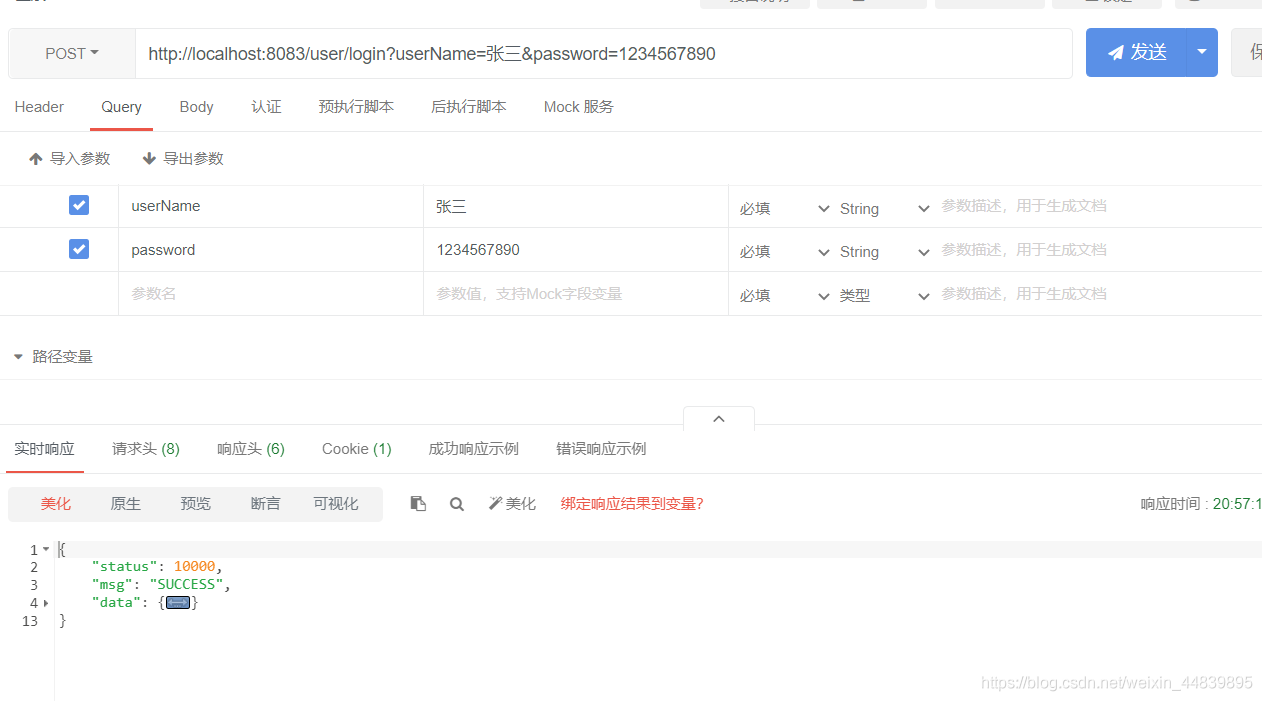Viewport: 1262px width, 701px height.
Task: Open the 请求头 (8) tab
Action: click(x=146, y=449)
